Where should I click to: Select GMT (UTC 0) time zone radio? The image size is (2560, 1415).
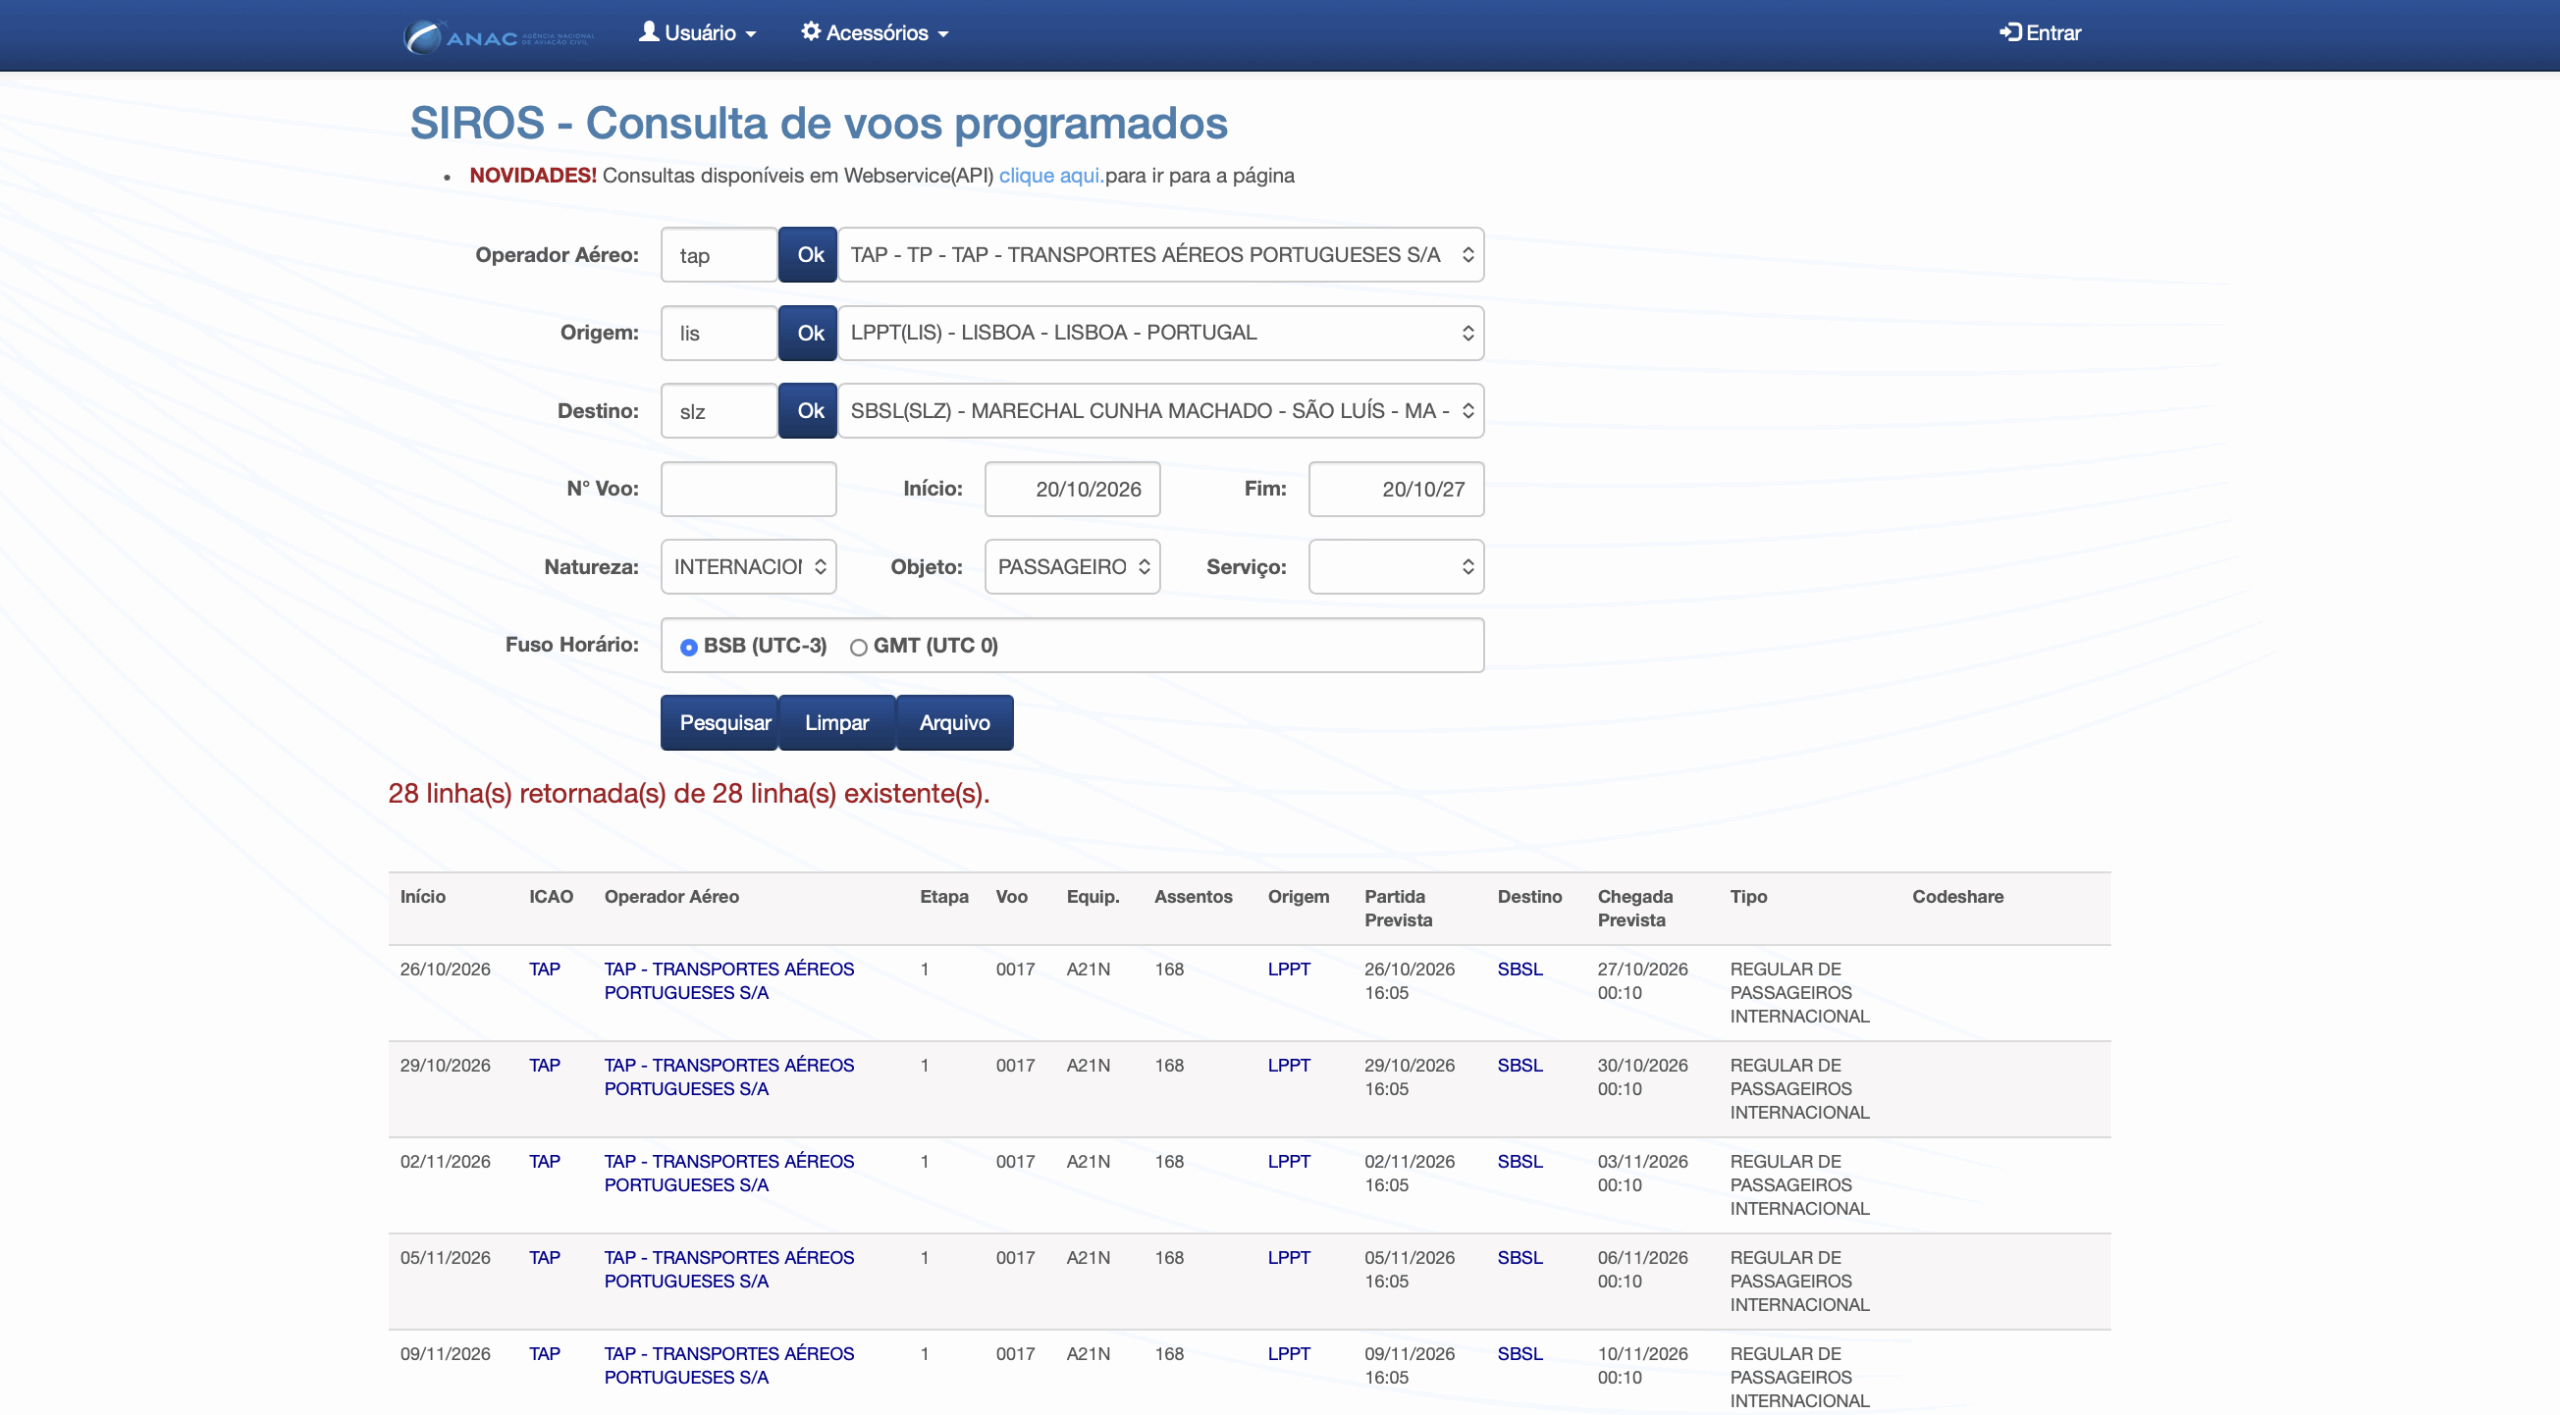coord(858,647)
